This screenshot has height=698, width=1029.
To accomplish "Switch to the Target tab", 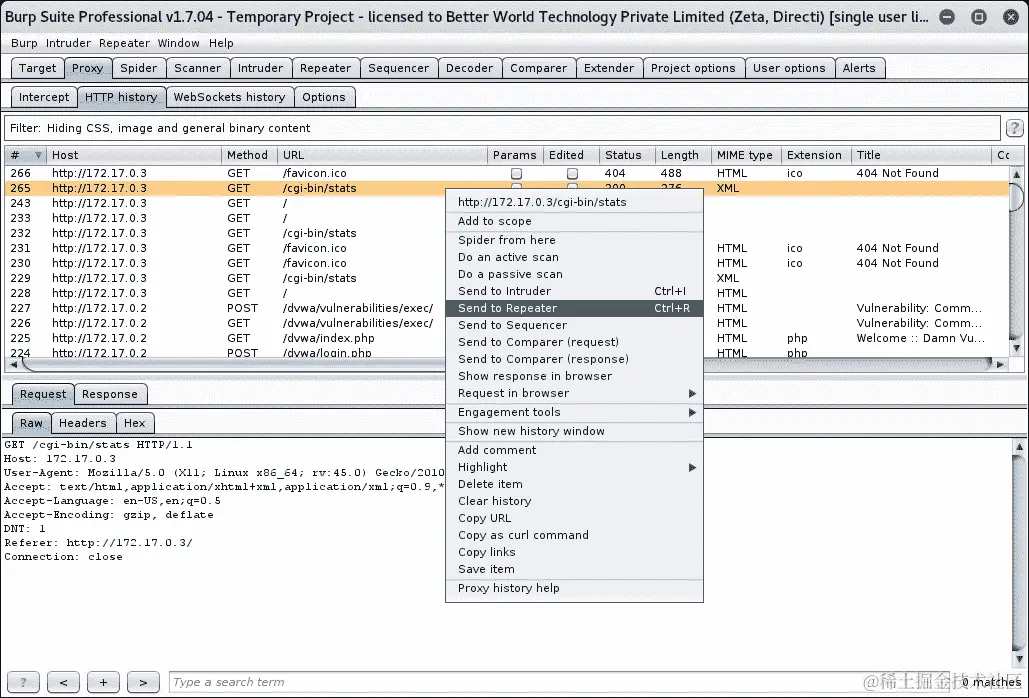I will click(x=37, y=68).
